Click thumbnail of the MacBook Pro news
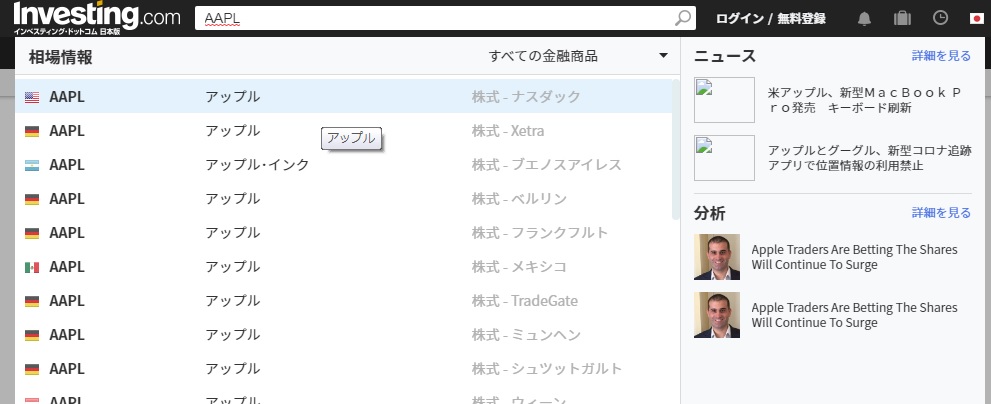This screenshot has width=991, height=404. pos(724,100)
